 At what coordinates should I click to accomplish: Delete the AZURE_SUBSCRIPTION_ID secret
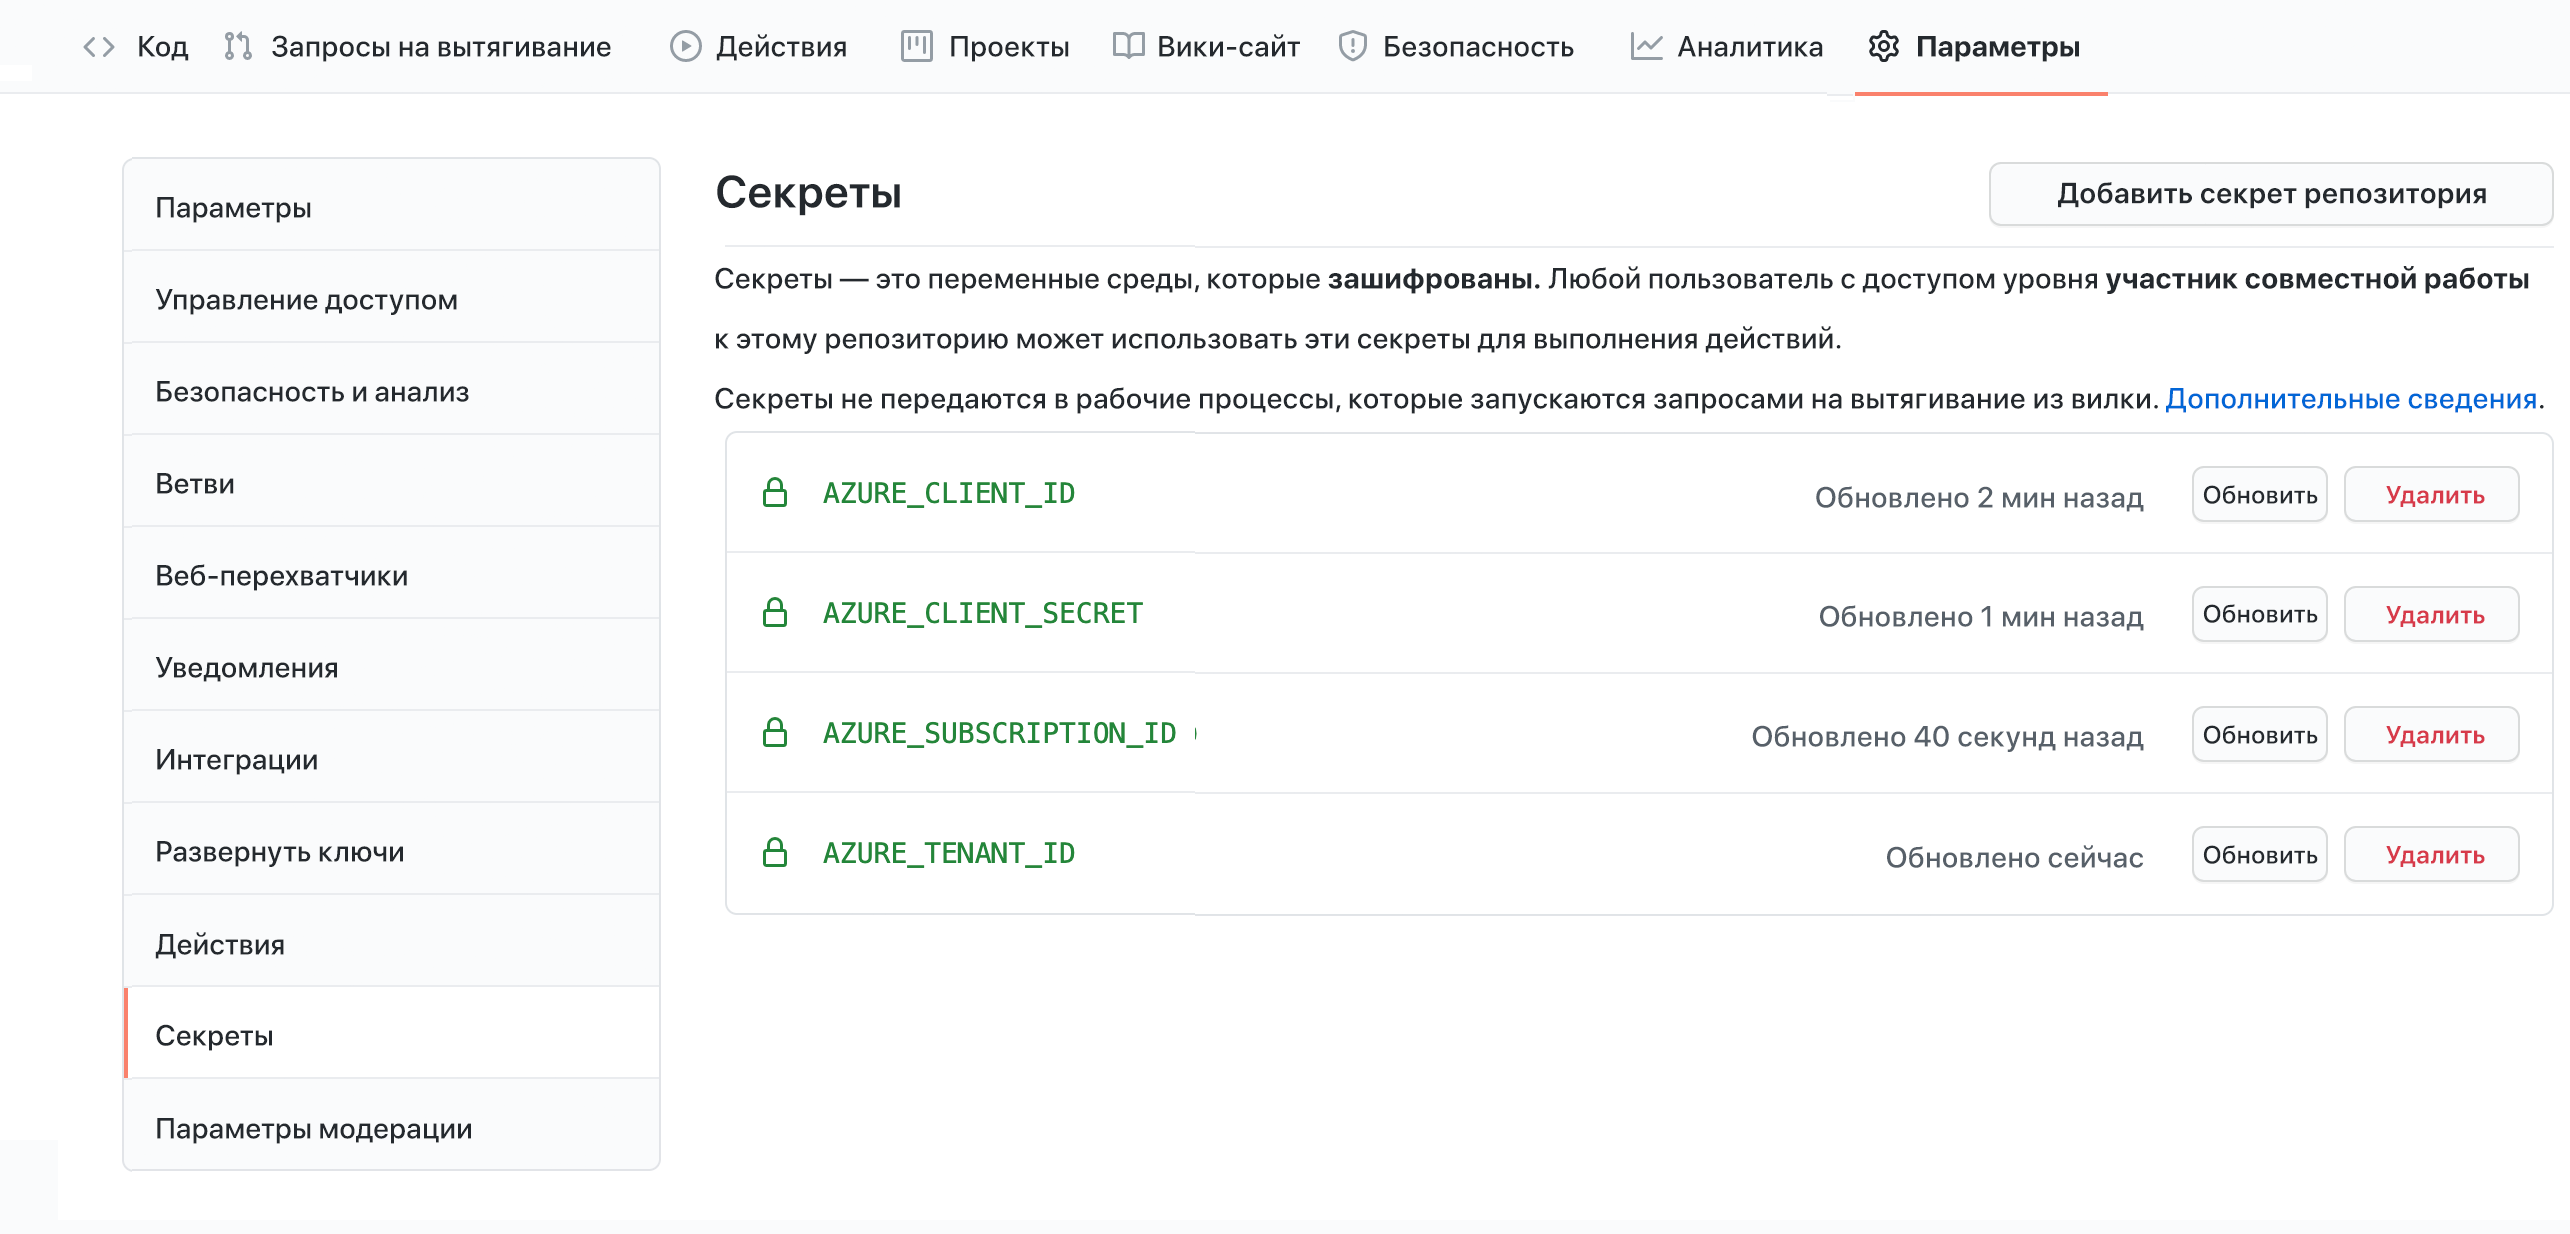click(2432, 735)
